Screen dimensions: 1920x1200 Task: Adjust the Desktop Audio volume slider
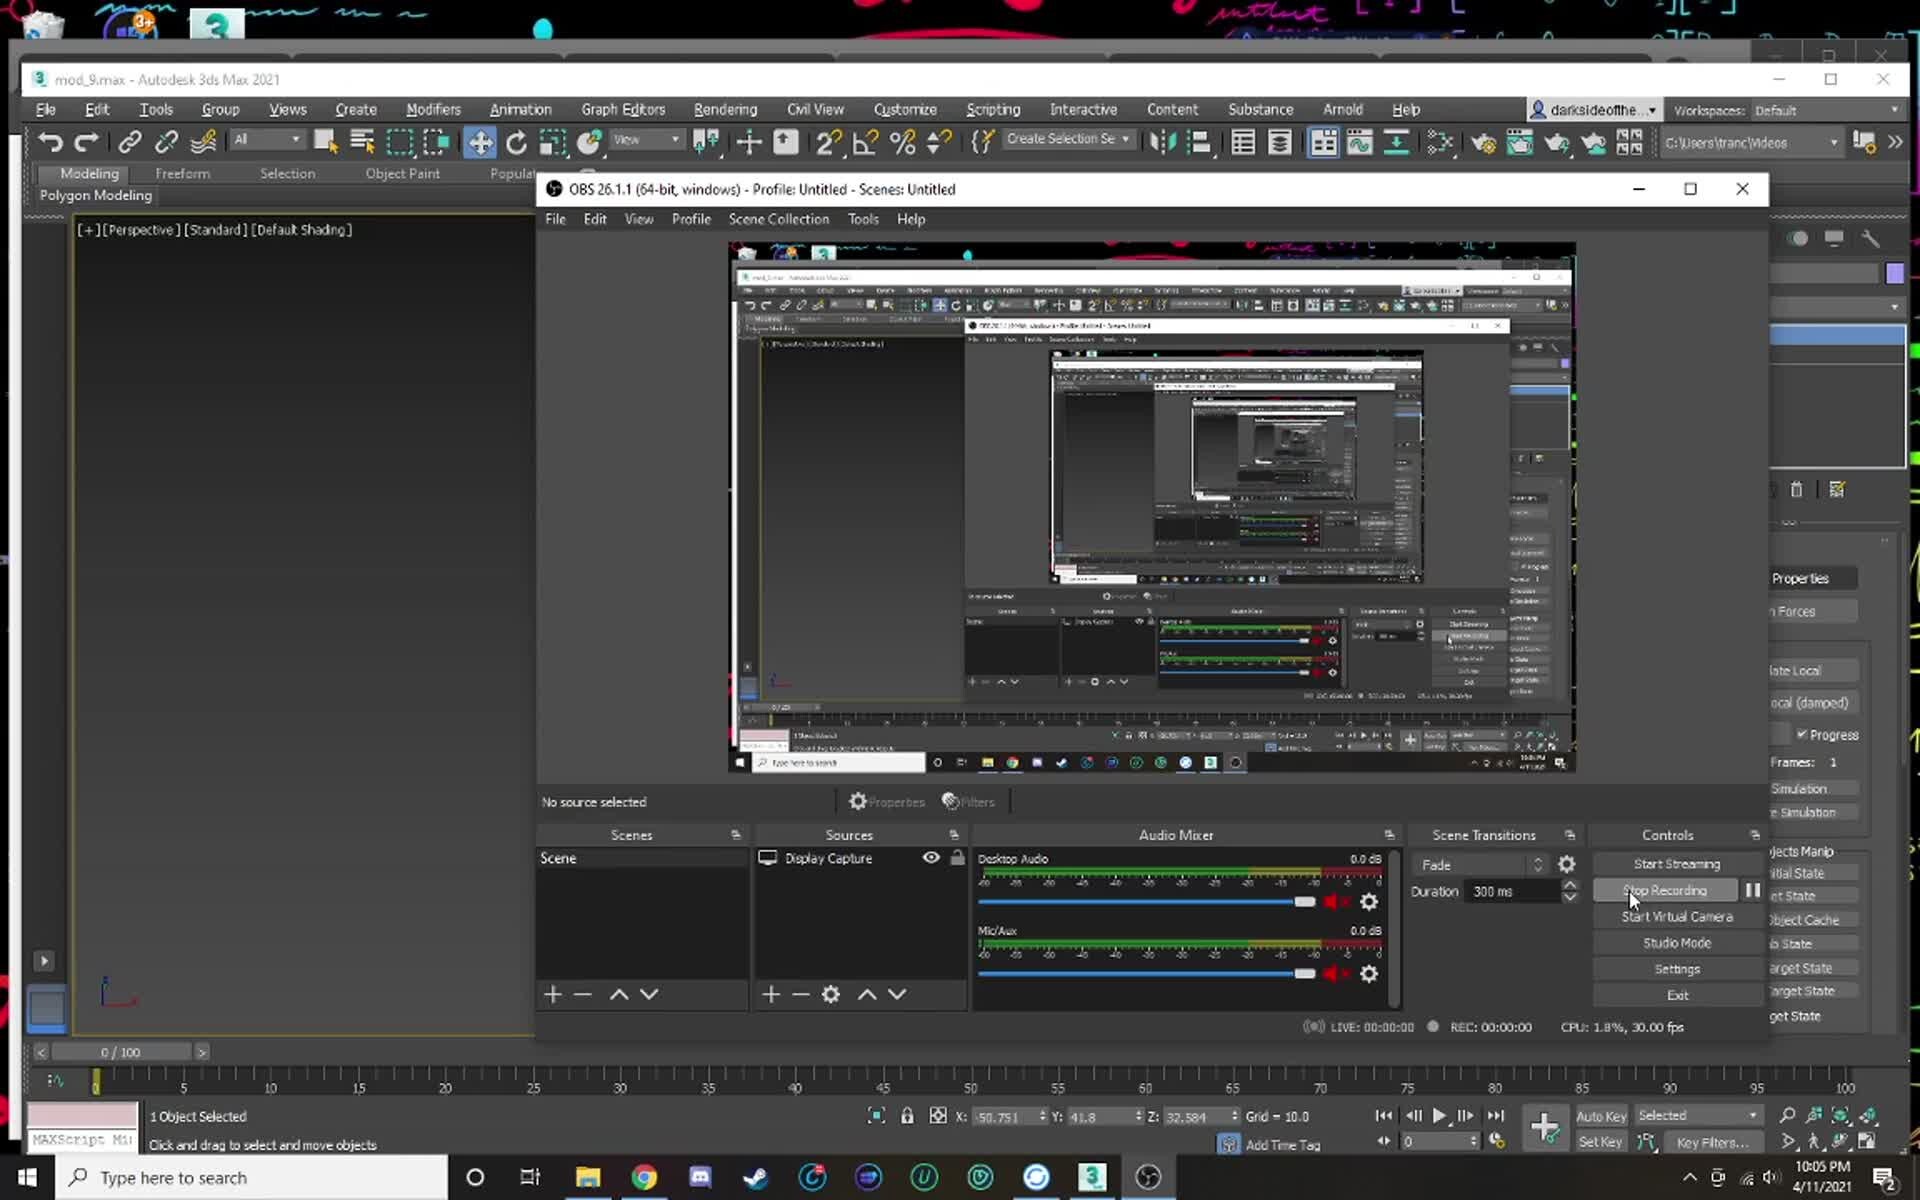pos(1304,902)
